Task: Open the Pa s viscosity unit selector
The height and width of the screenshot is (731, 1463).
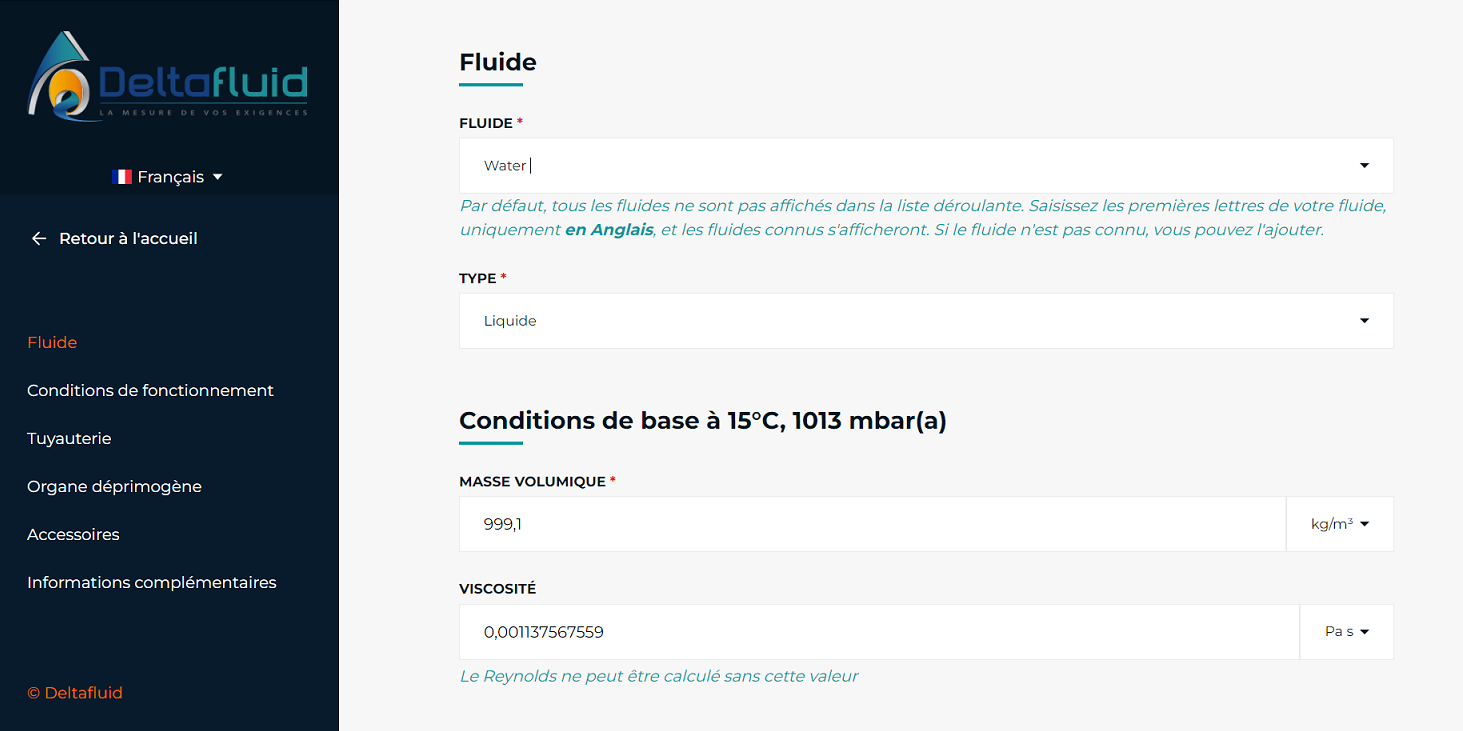Action: (x=1346, y=632)
